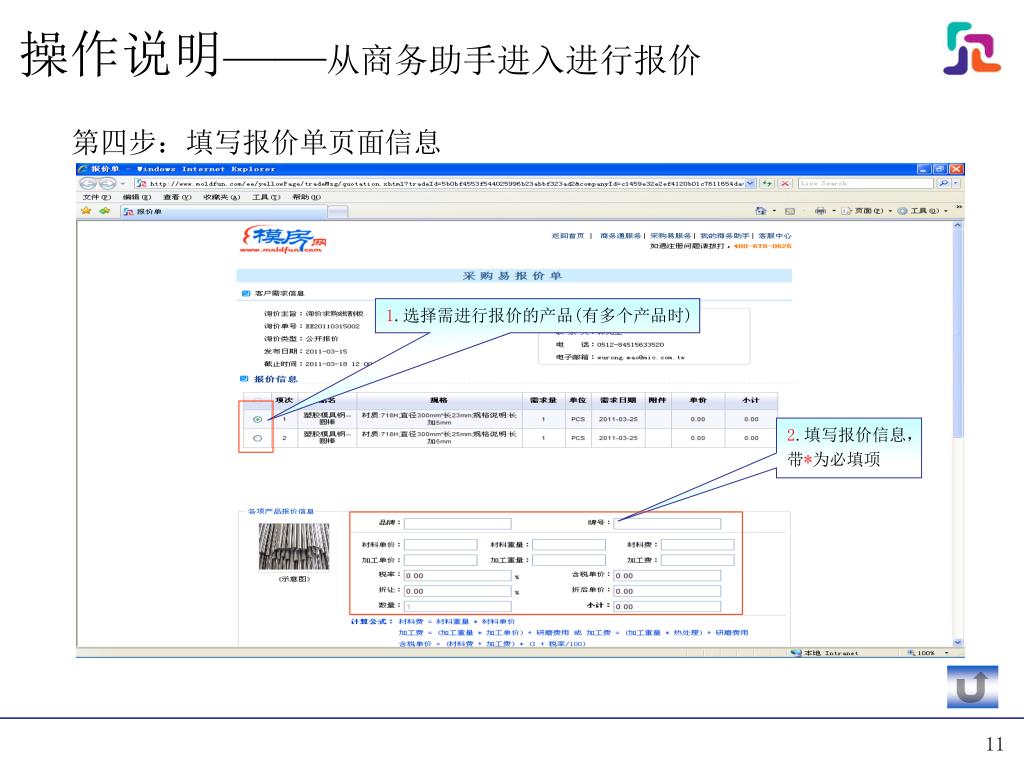Click the Live Search magnifier icon
1024x768 pixels.
(943, 184)
